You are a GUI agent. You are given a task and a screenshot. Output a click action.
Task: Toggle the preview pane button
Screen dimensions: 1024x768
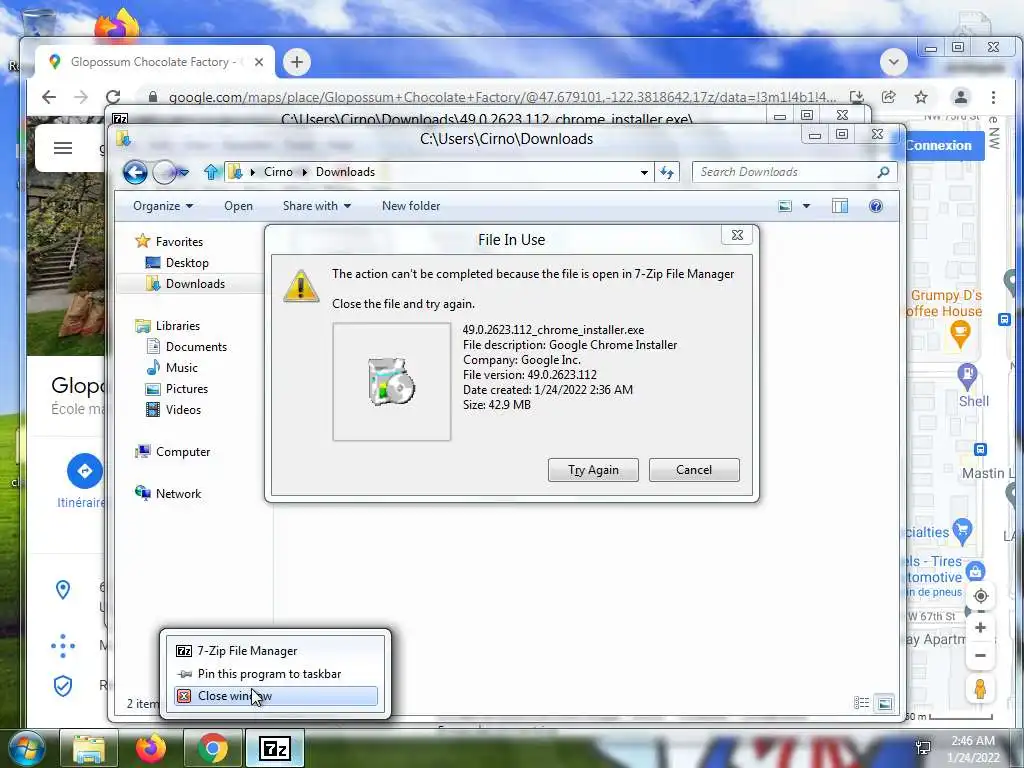coord(840,206)
